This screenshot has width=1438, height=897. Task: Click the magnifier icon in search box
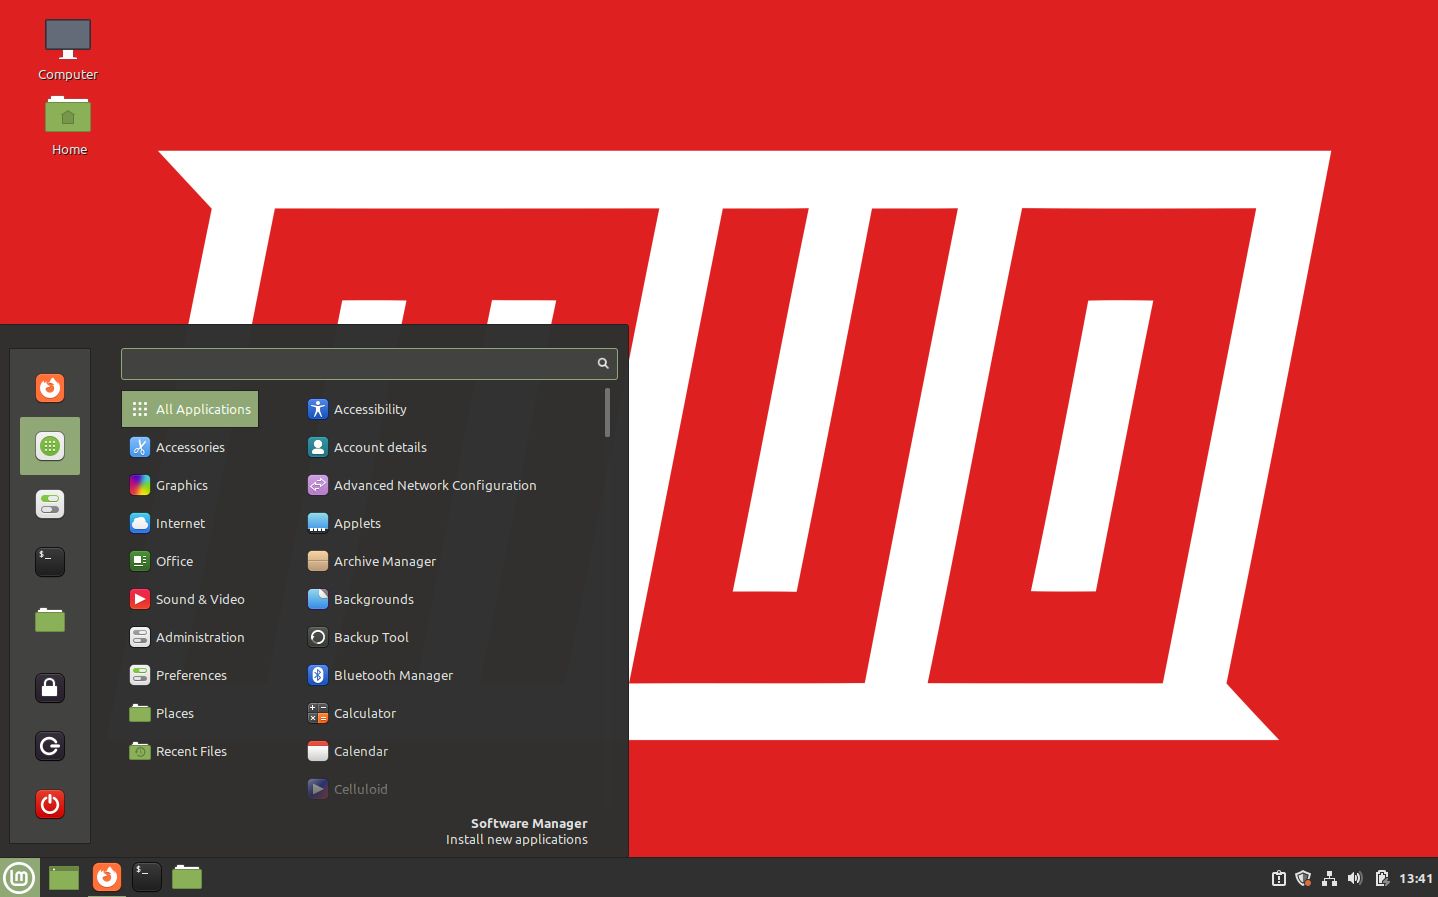pyautogui.click(x=603, y=363)
